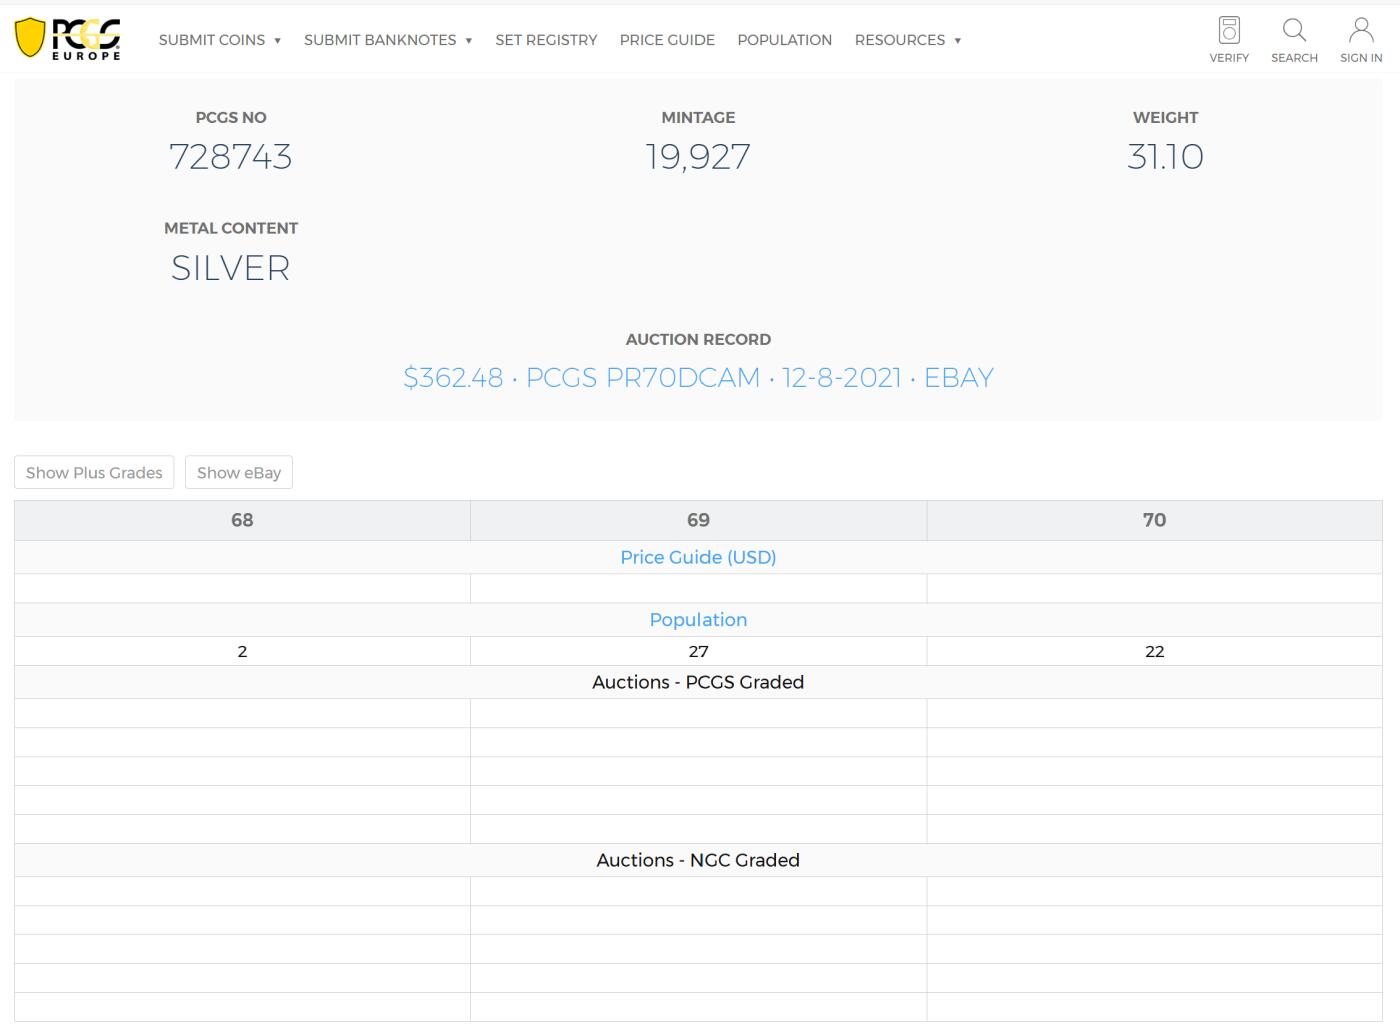
Task: Click the Population link in the table
Action: [698, 620]
